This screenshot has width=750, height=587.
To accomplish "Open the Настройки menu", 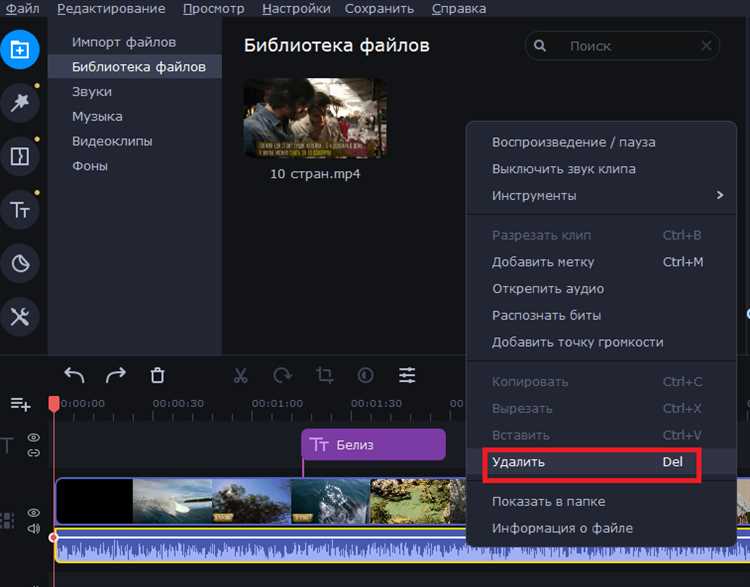I will tap(296, 9).
